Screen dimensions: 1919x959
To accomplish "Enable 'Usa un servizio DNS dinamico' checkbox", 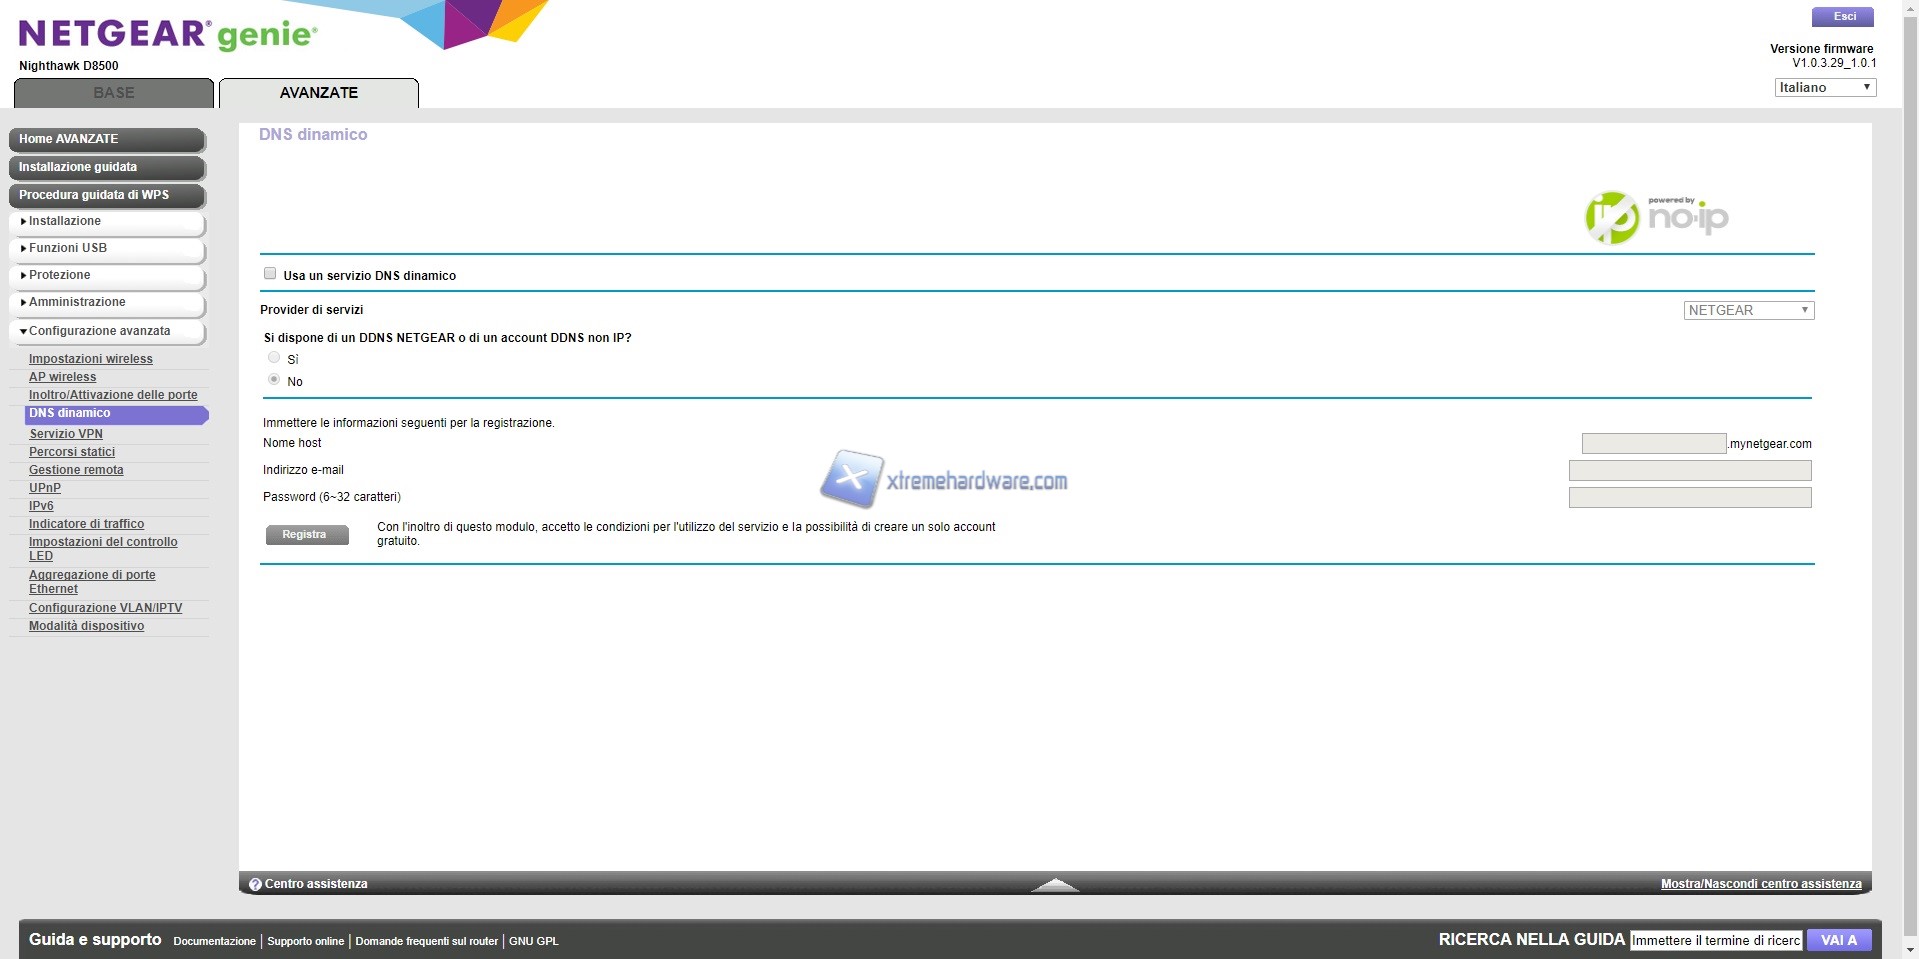I will [270, 274].
